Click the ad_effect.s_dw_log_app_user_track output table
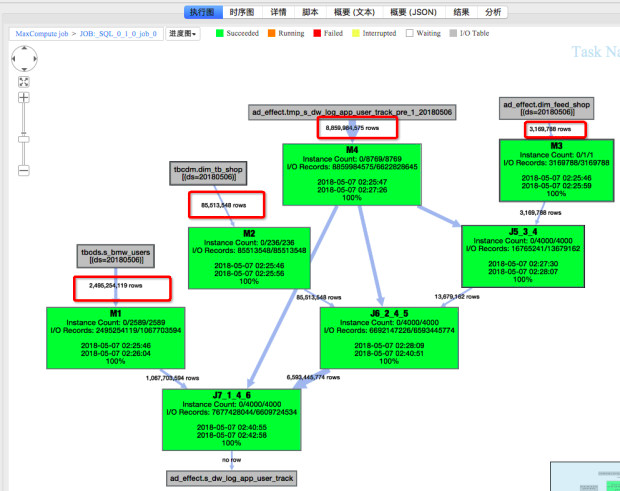The width and height of the screenshot is (620, 491). [231, 478]
